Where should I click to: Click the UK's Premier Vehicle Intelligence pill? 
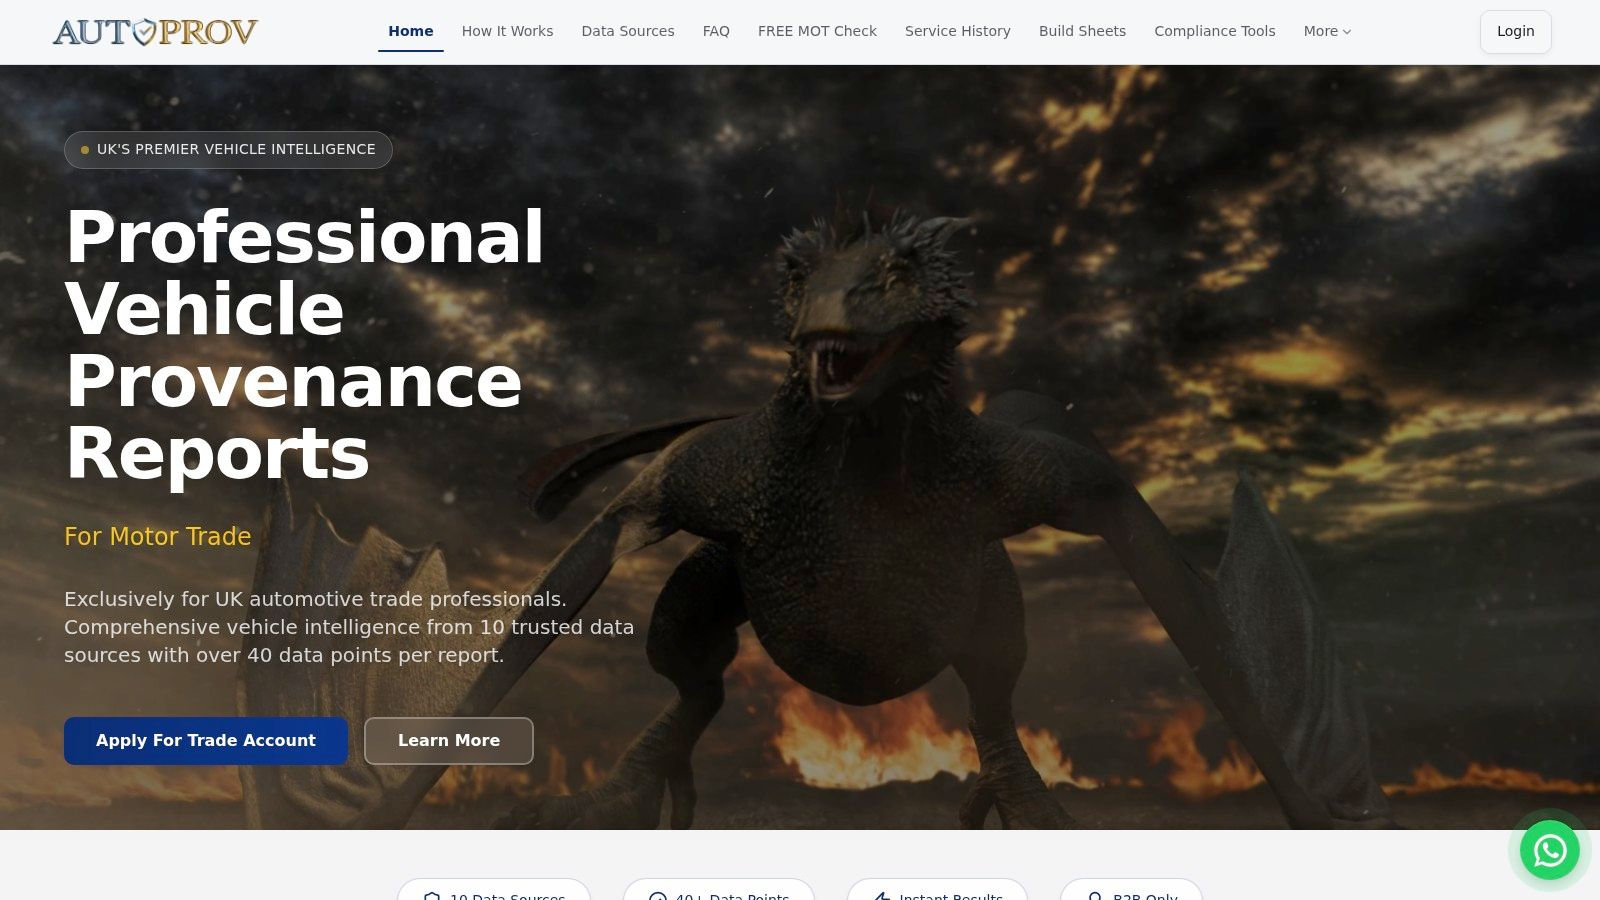tap(228, 150)
